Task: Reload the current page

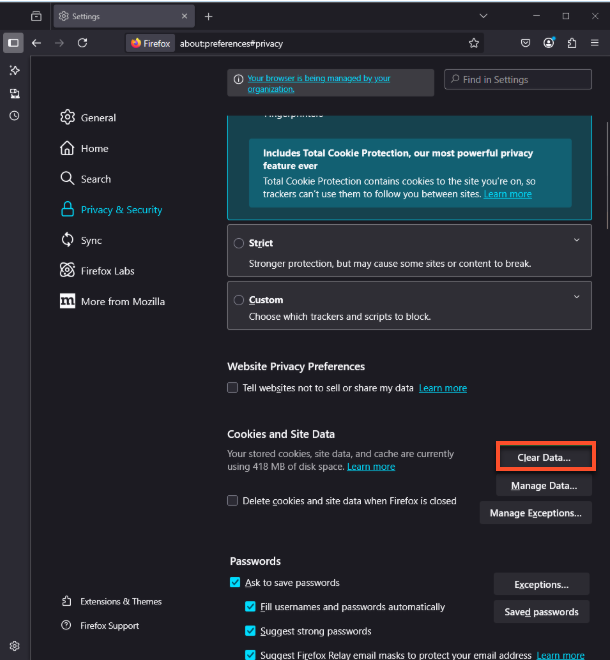Action: (83, 43)
